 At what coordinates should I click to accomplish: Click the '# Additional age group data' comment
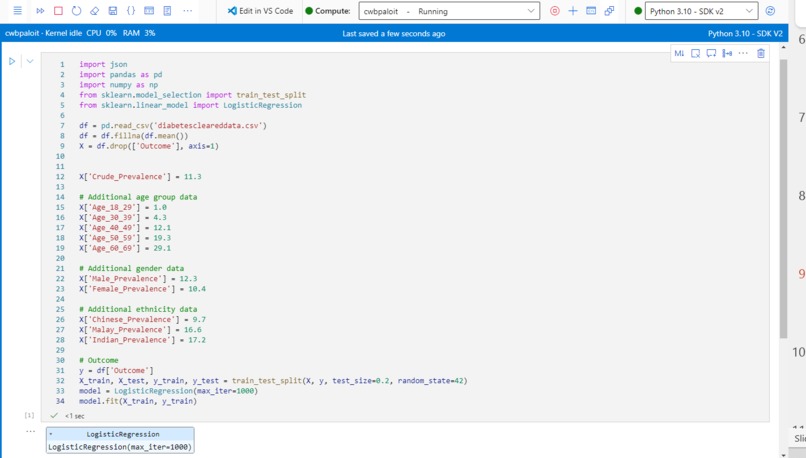pos(138,197)
